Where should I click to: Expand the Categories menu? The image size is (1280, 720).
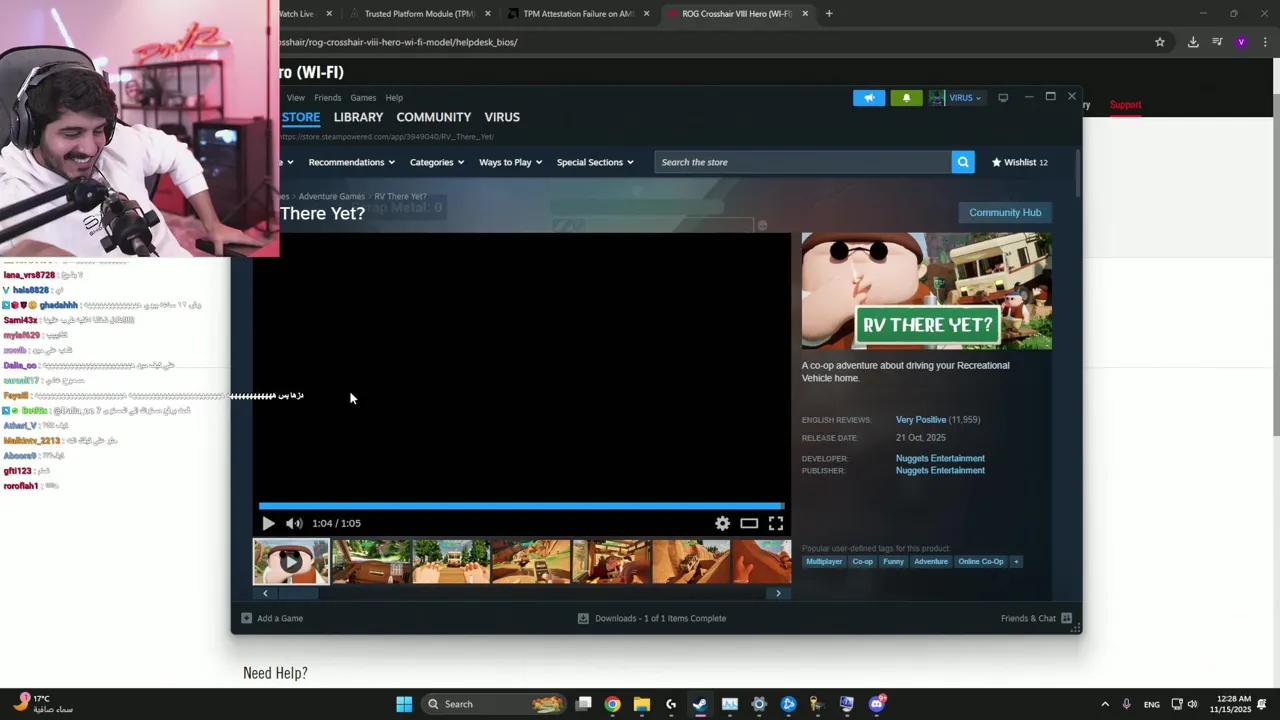[x=437, y=162]
